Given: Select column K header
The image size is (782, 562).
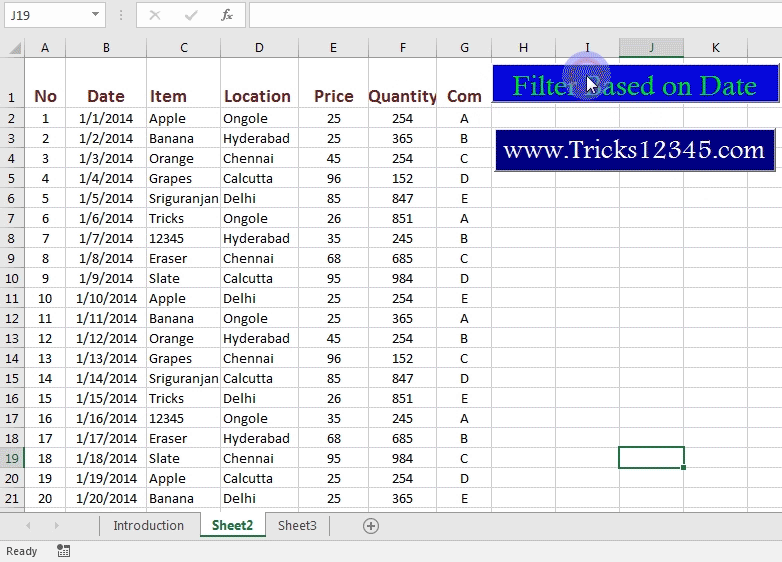Looking at the screenshot, I should pos(716,48).
